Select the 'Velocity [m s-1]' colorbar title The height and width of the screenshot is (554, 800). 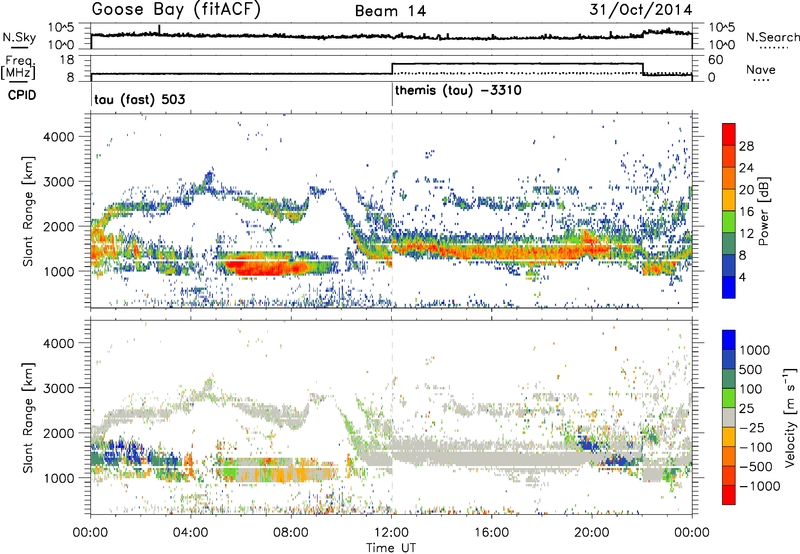790,417
